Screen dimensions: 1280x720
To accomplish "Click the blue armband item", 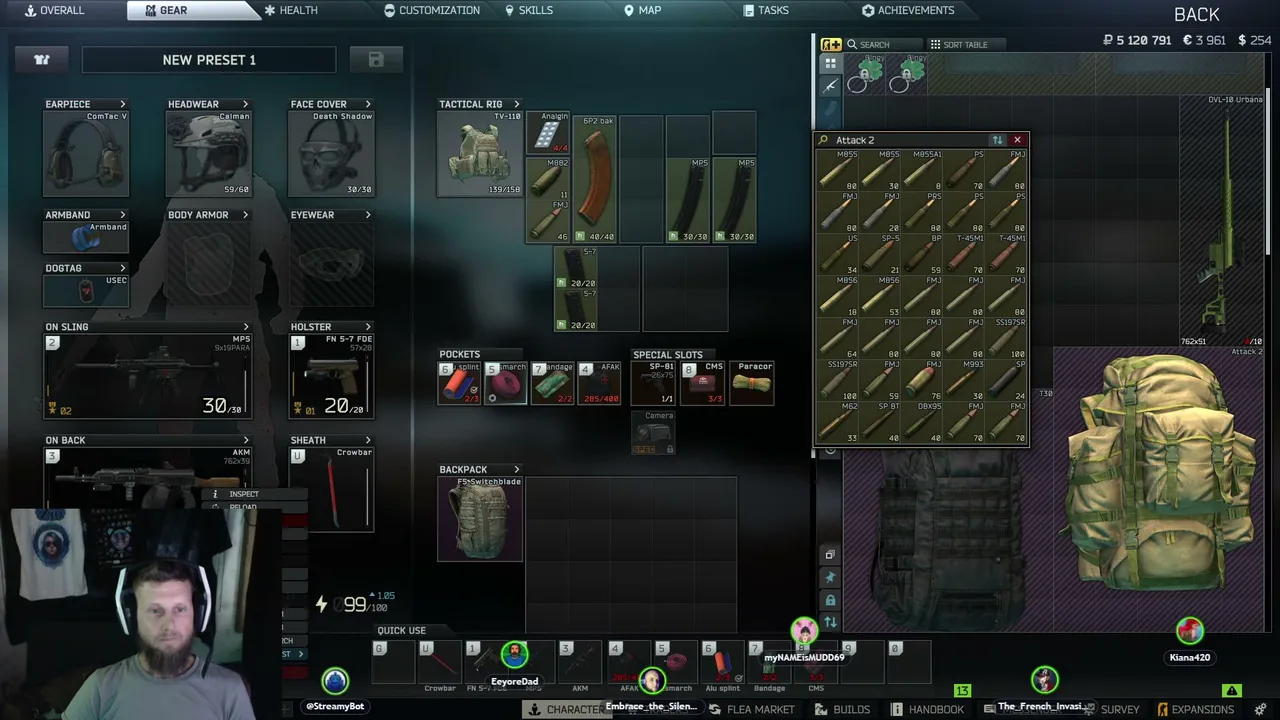I will click(x=86, y=237).
